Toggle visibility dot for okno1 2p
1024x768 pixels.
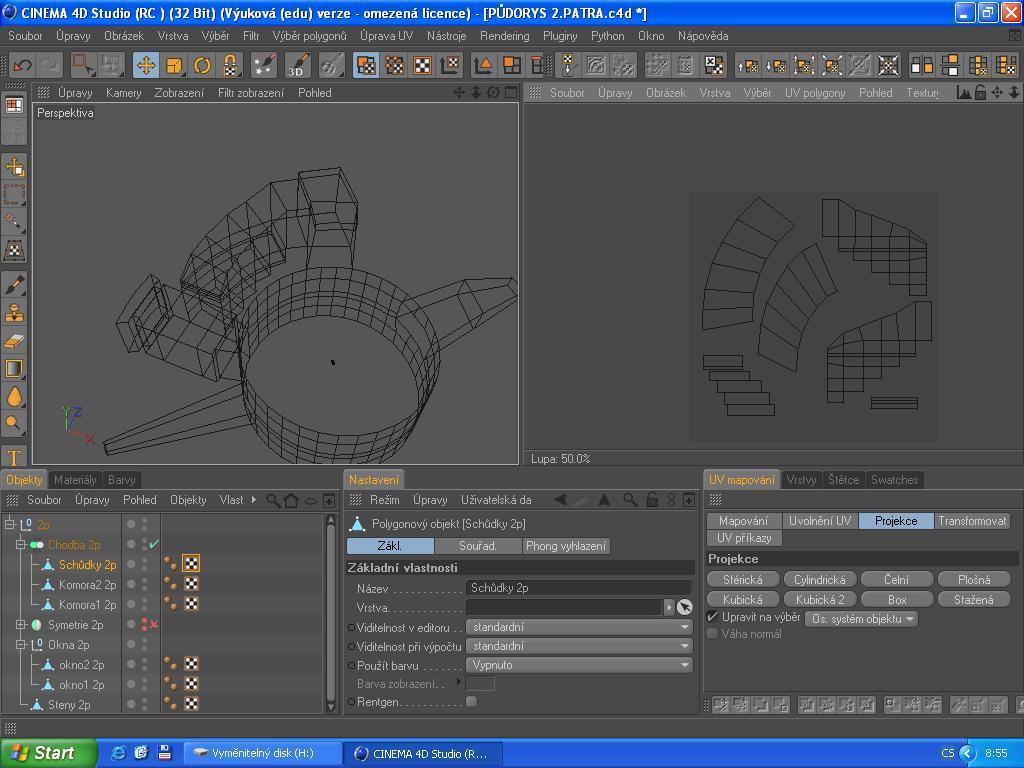(x=131, y=684)
